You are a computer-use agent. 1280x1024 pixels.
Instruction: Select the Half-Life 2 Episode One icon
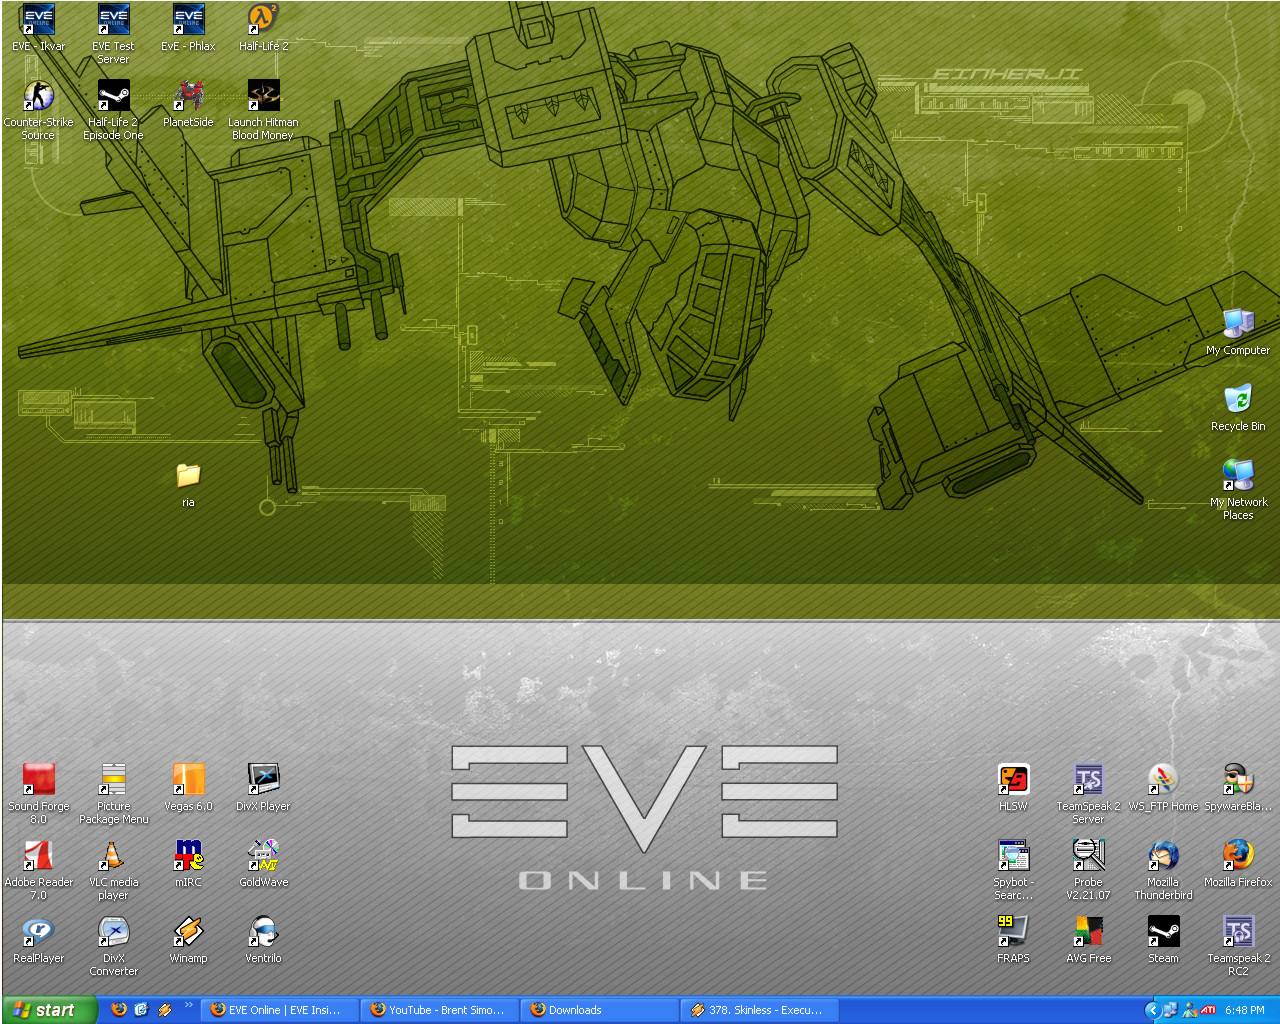(113, 110)
